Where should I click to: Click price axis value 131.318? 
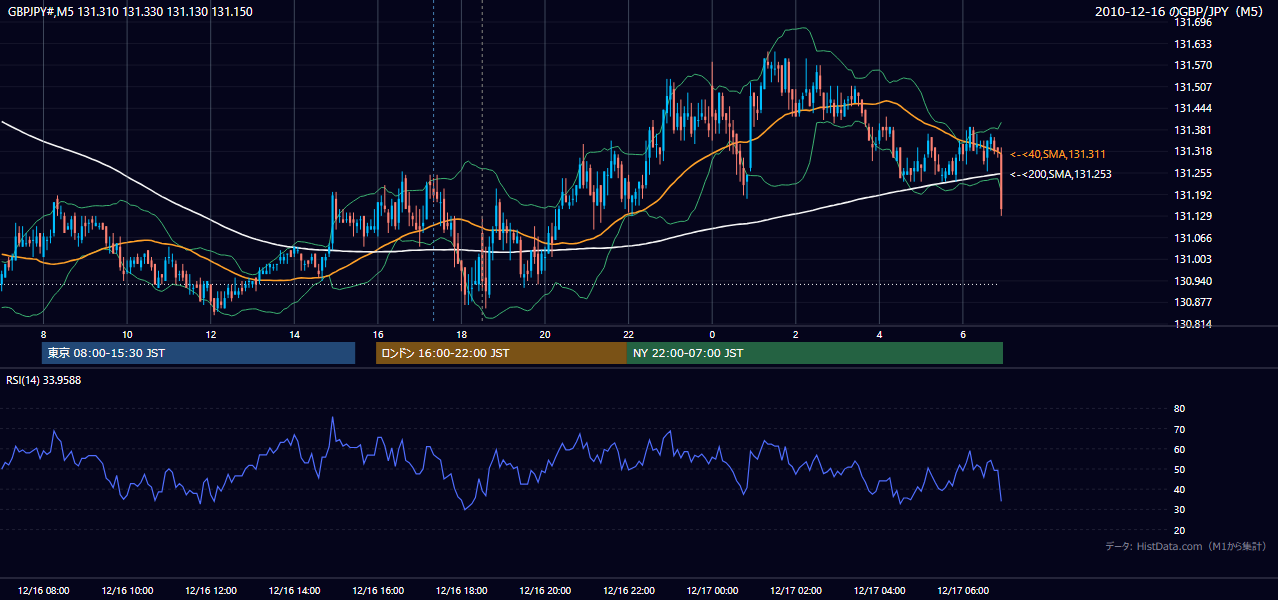(1192, 151)
